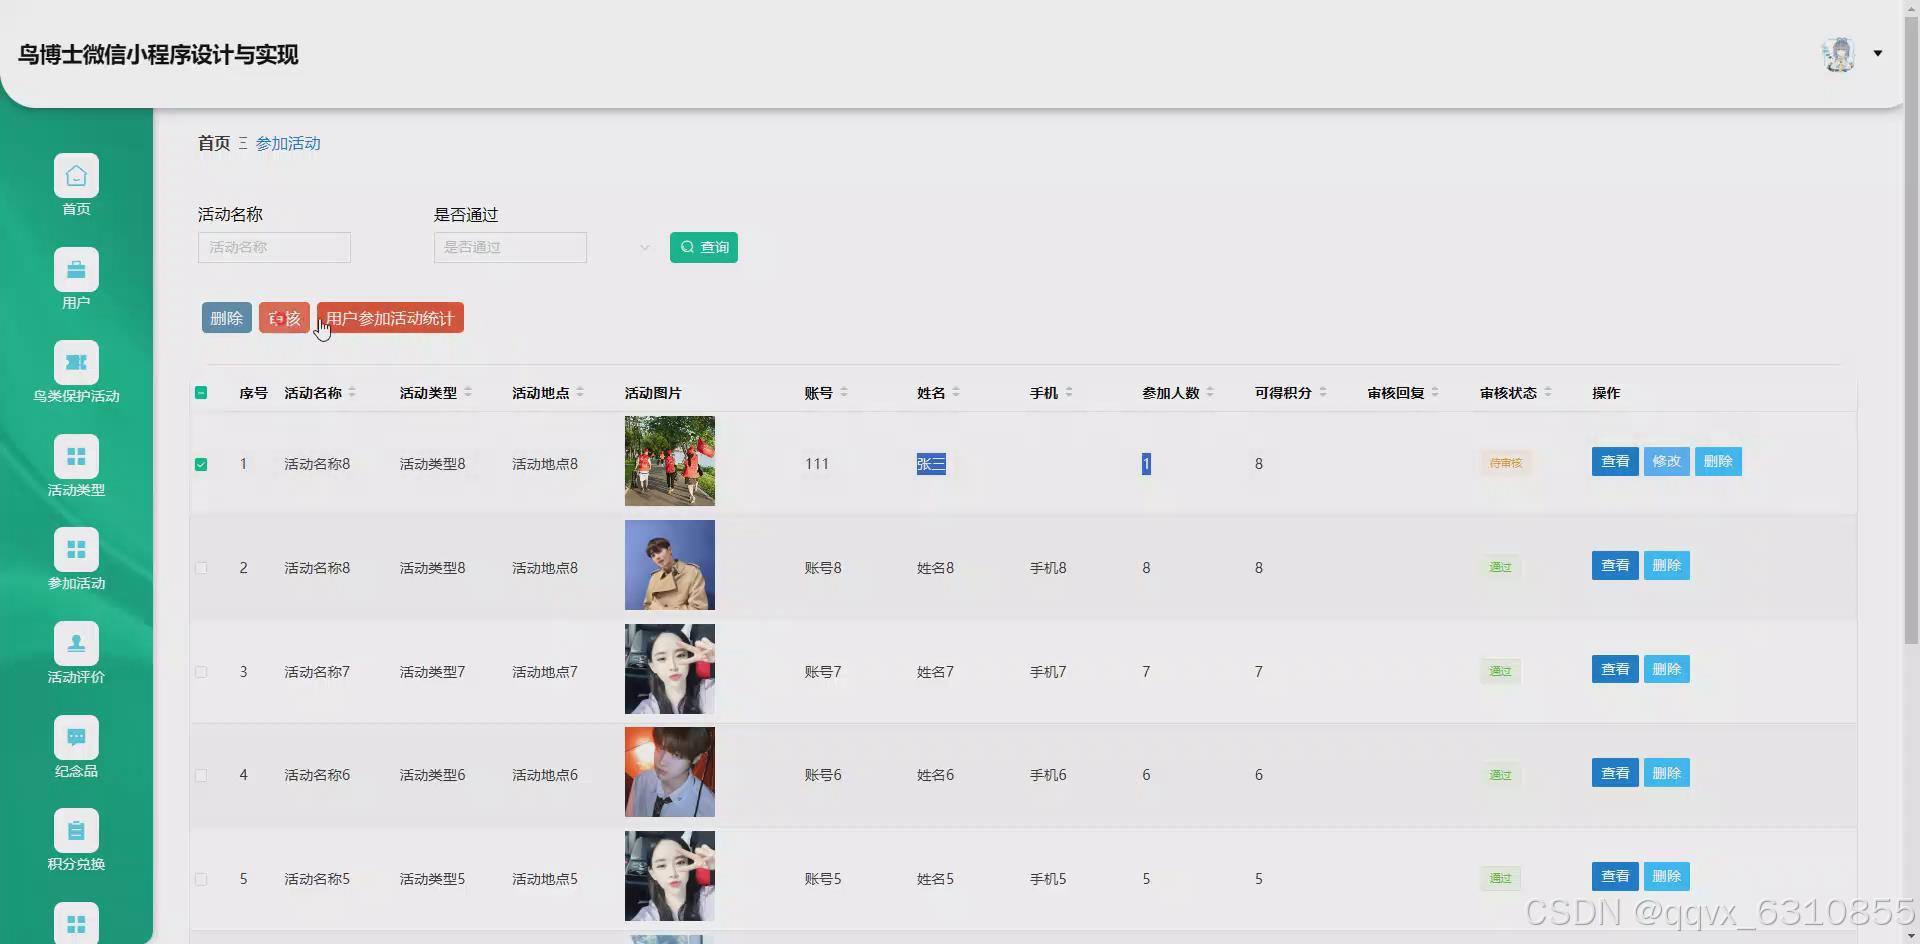Click 删除 for row 1
The width and height of the screenshot is (1920, 944).
[1718, 461]
